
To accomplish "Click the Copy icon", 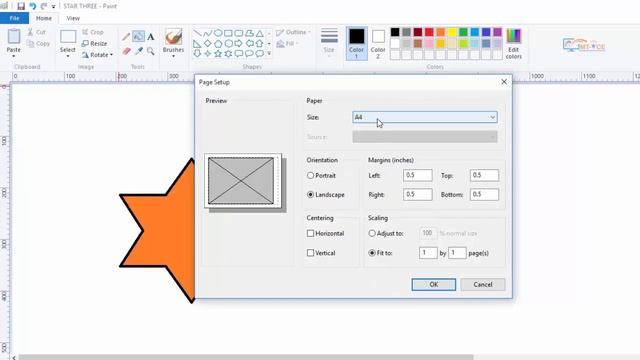I will click(x=31, y=44).
